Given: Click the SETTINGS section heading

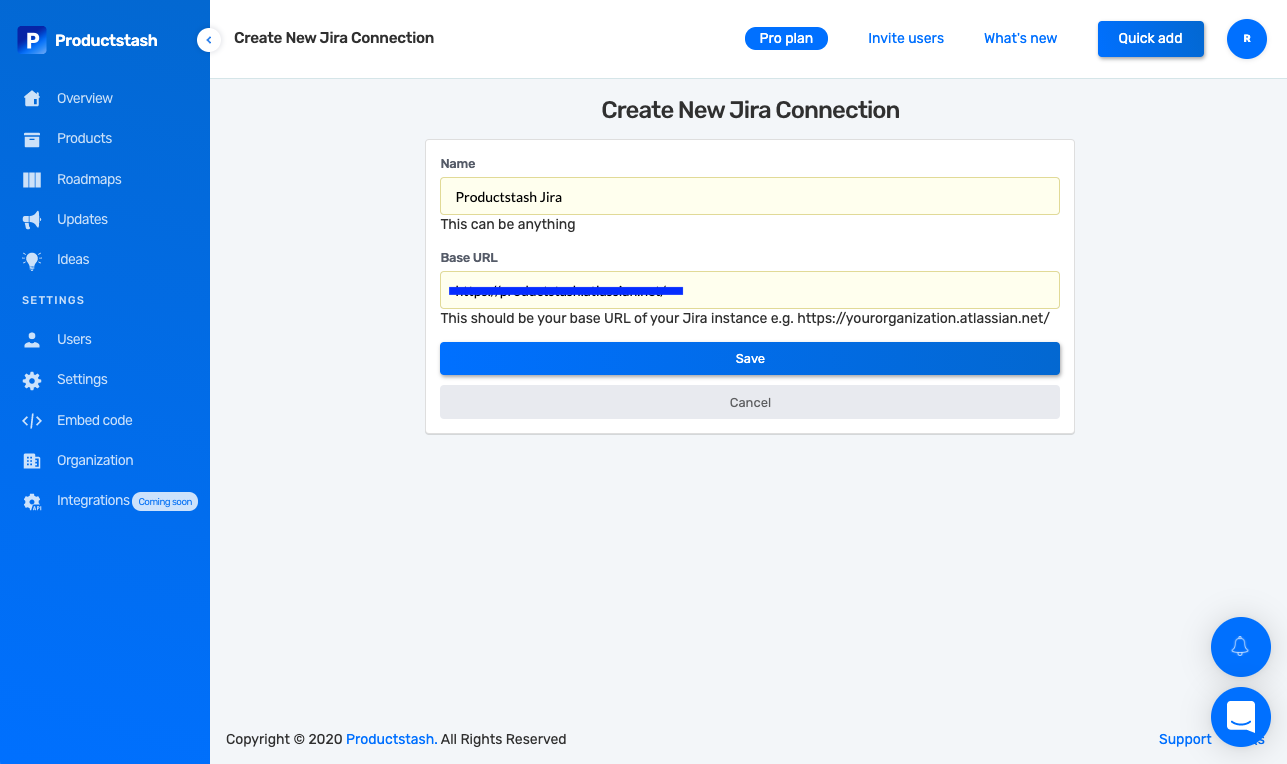Looking at the screenshot, I should tap(53, 300).
